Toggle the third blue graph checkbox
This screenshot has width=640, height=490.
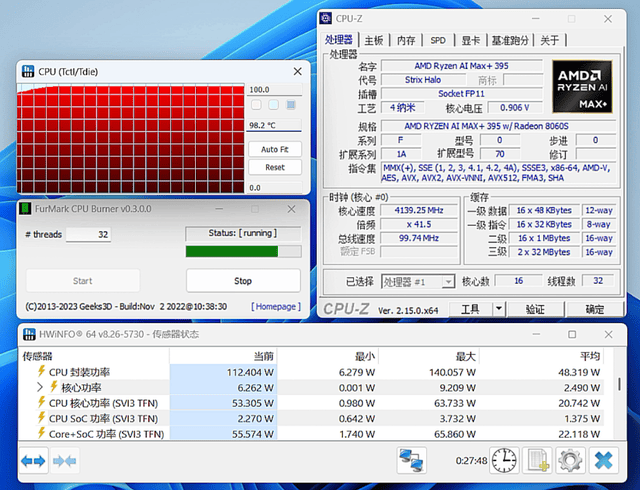pos(291,105)
